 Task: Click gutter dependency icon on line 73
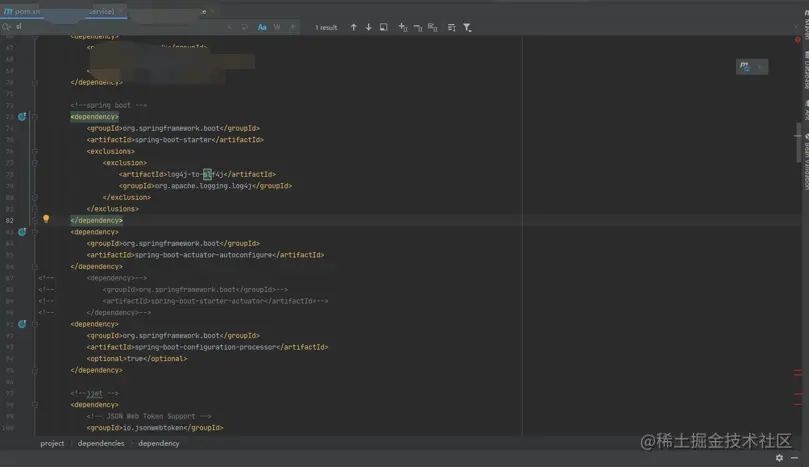tap(22, 117)
